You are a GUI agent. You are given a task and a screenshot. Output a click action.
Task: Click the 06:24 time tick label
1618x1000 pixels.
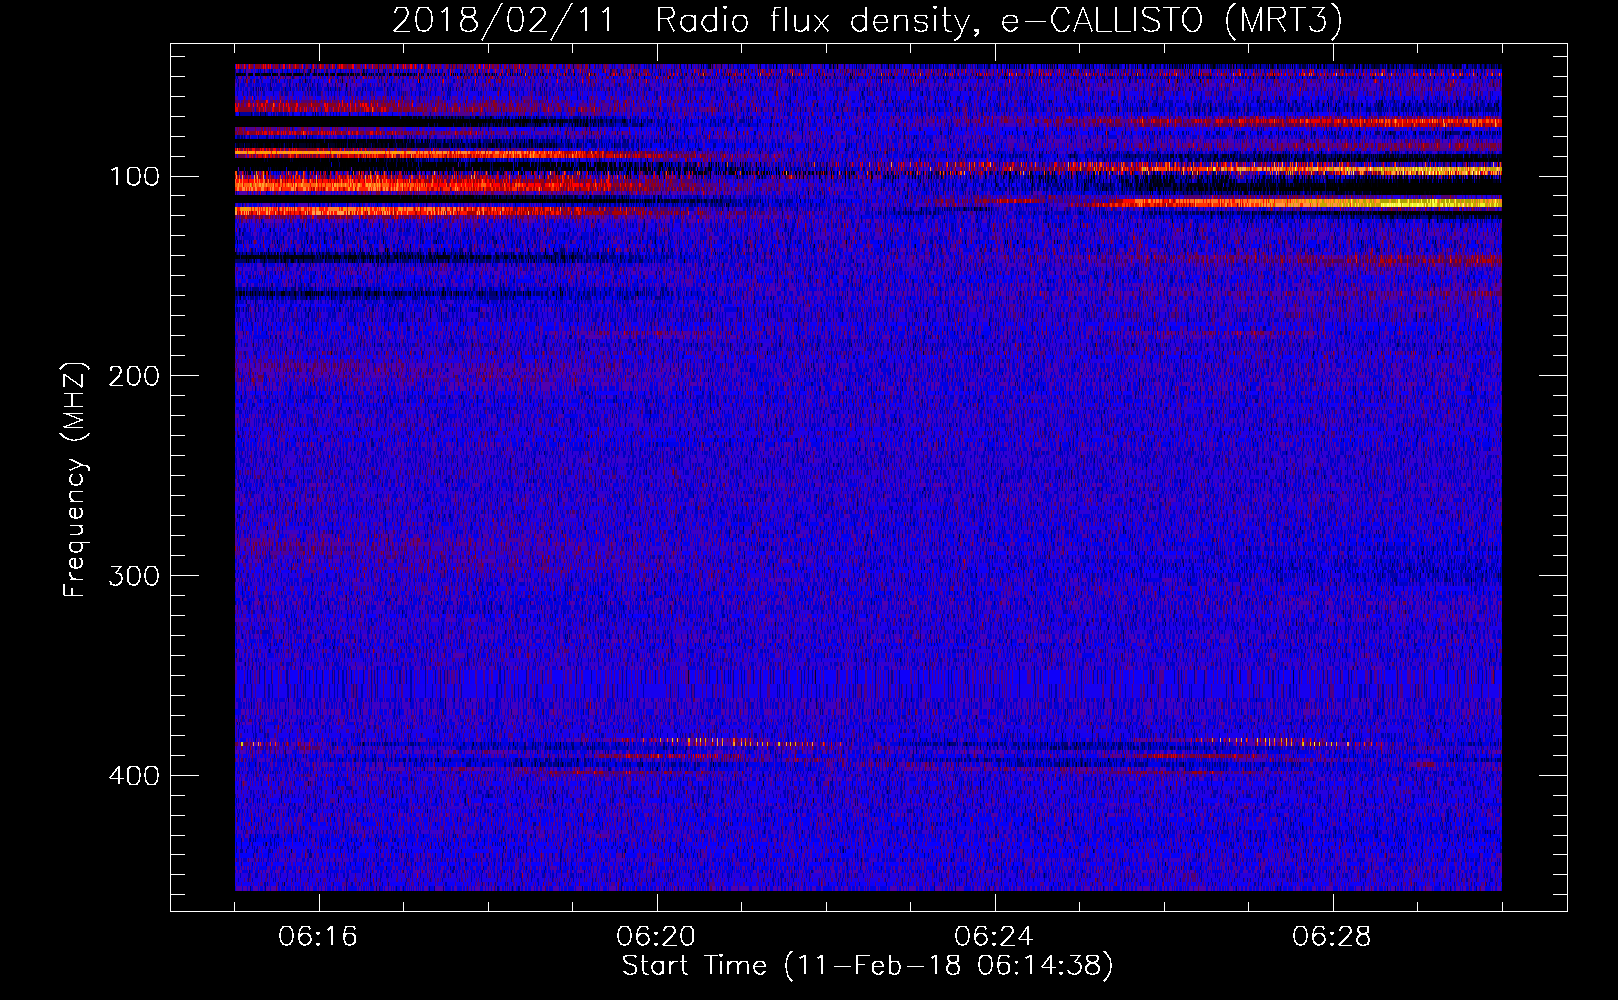pos(994,937)
